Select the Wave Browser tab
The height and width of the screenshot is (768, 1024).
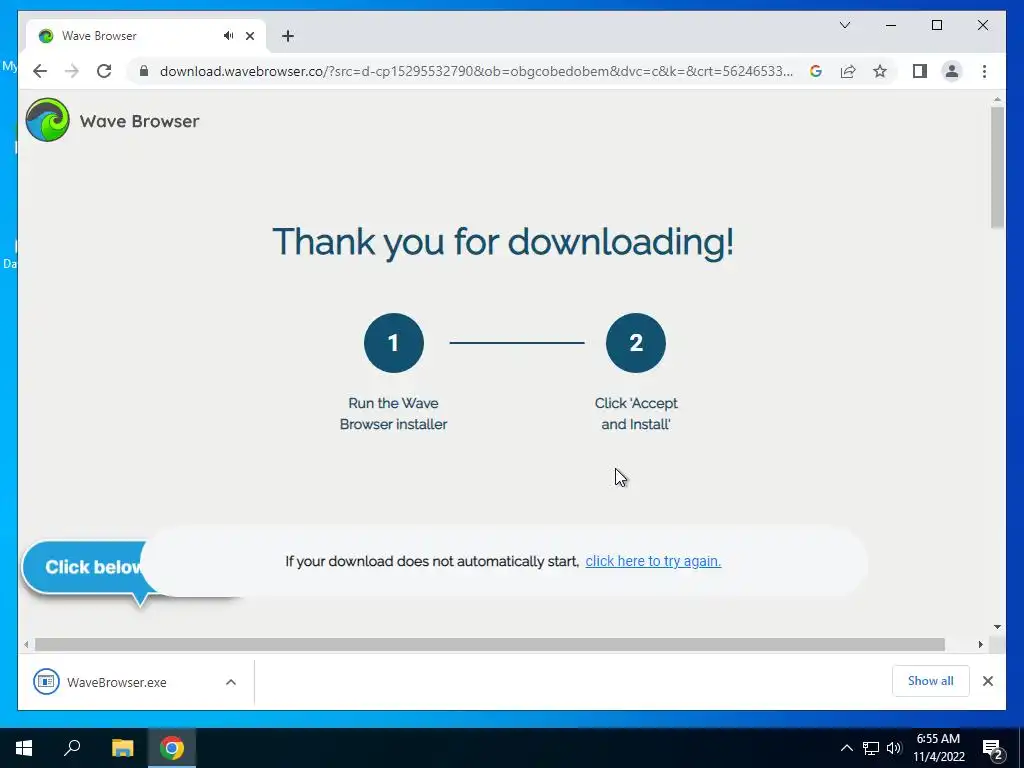146,36
